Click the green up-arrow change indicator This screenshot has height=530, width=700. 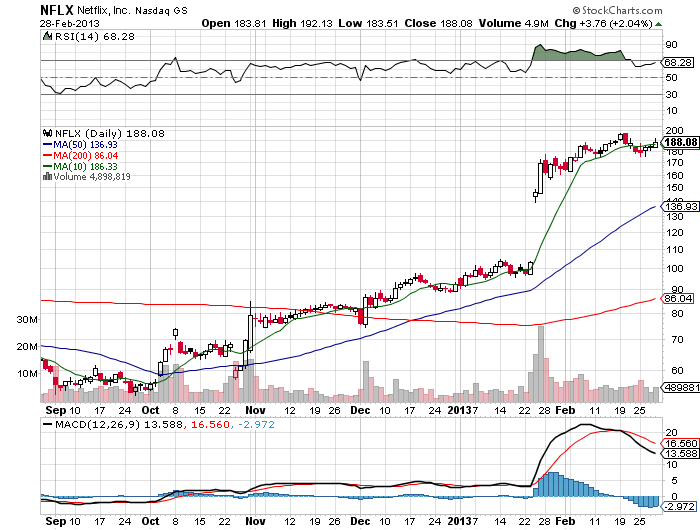click(658, 24)
